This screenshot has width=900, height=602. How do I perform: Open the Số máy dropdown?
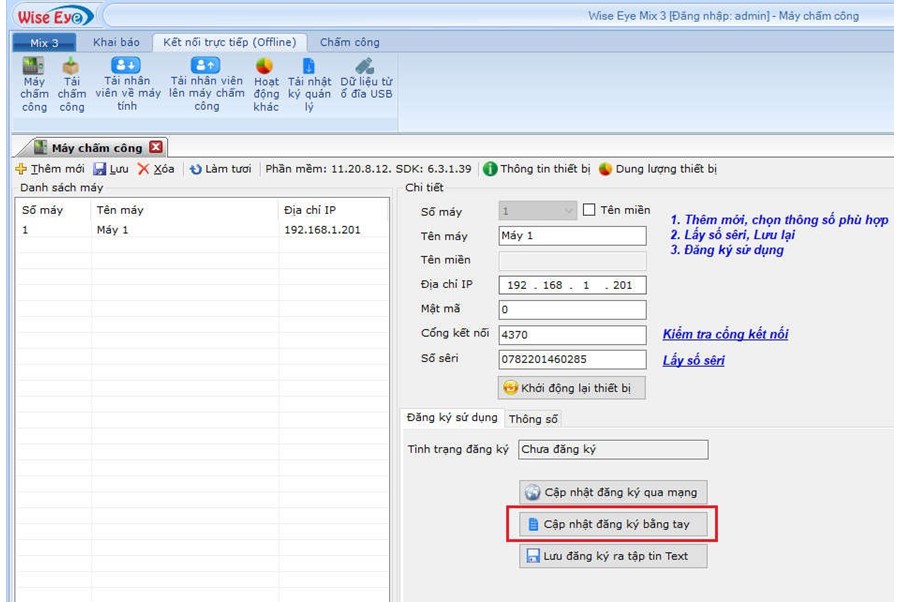(537, 211)
